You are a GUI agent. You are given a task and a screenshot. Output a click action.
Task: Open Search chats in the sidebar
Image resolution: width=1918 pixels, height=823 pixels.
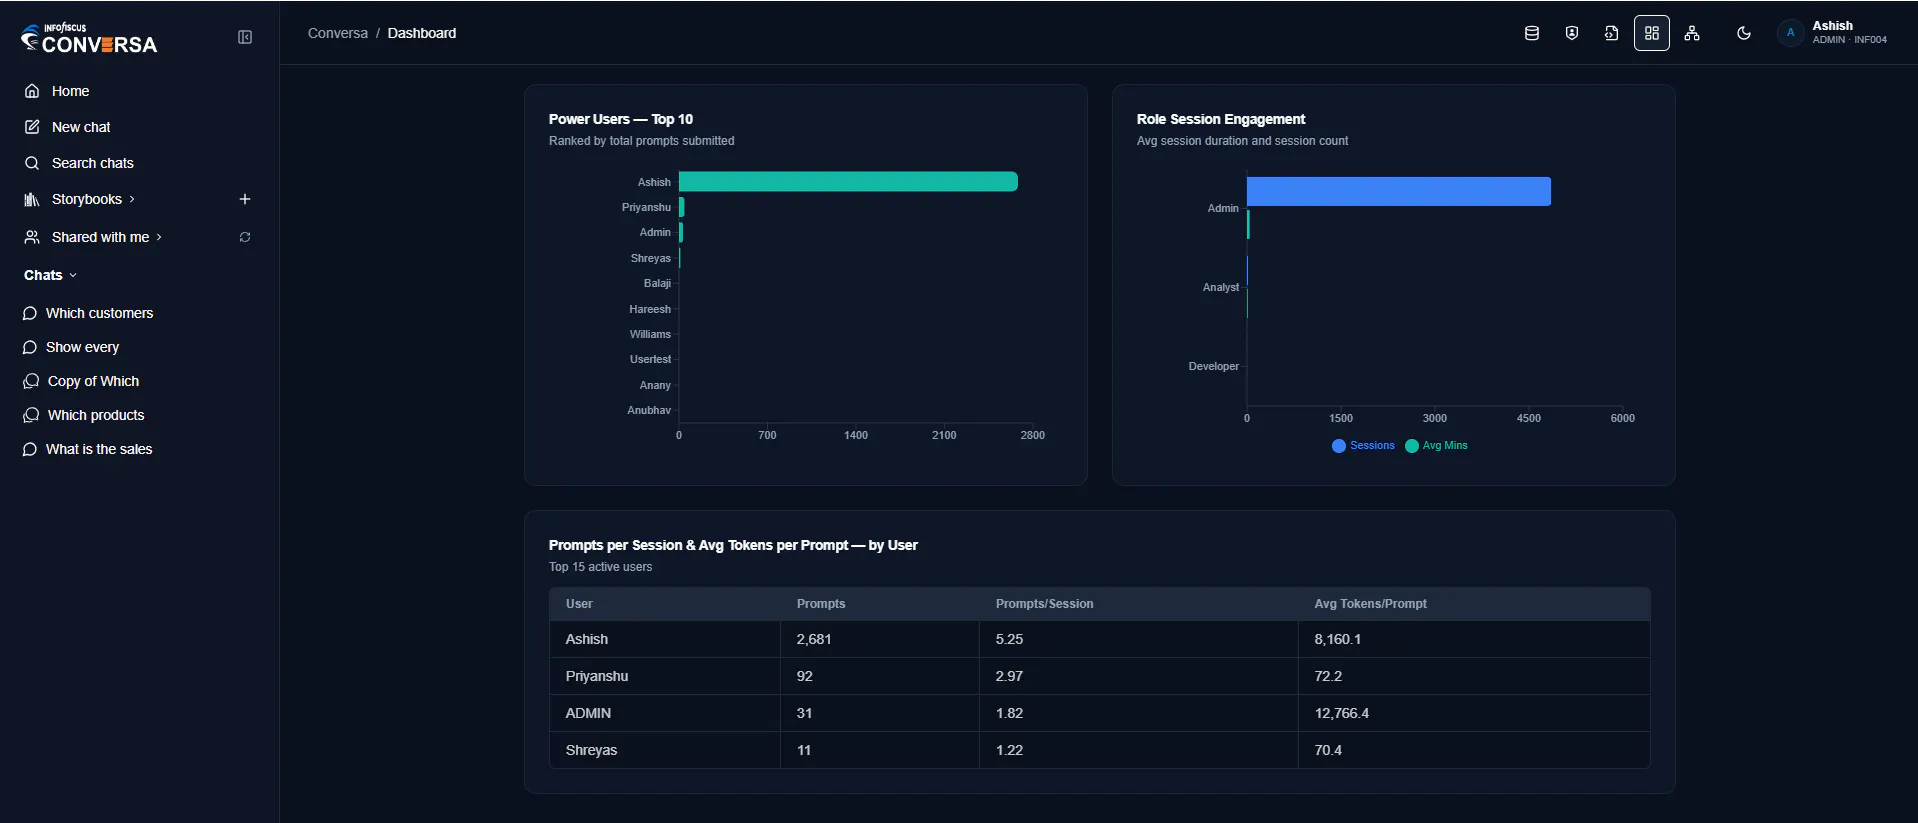coord(92,163)
